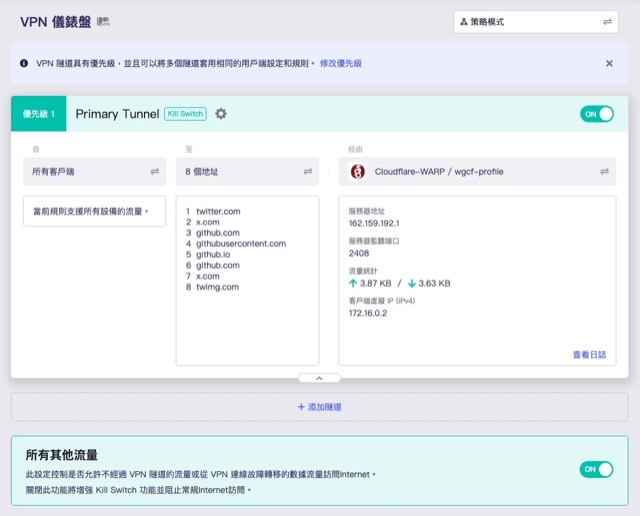Open the 策略模式 mode dropdown

coord(536,22)
